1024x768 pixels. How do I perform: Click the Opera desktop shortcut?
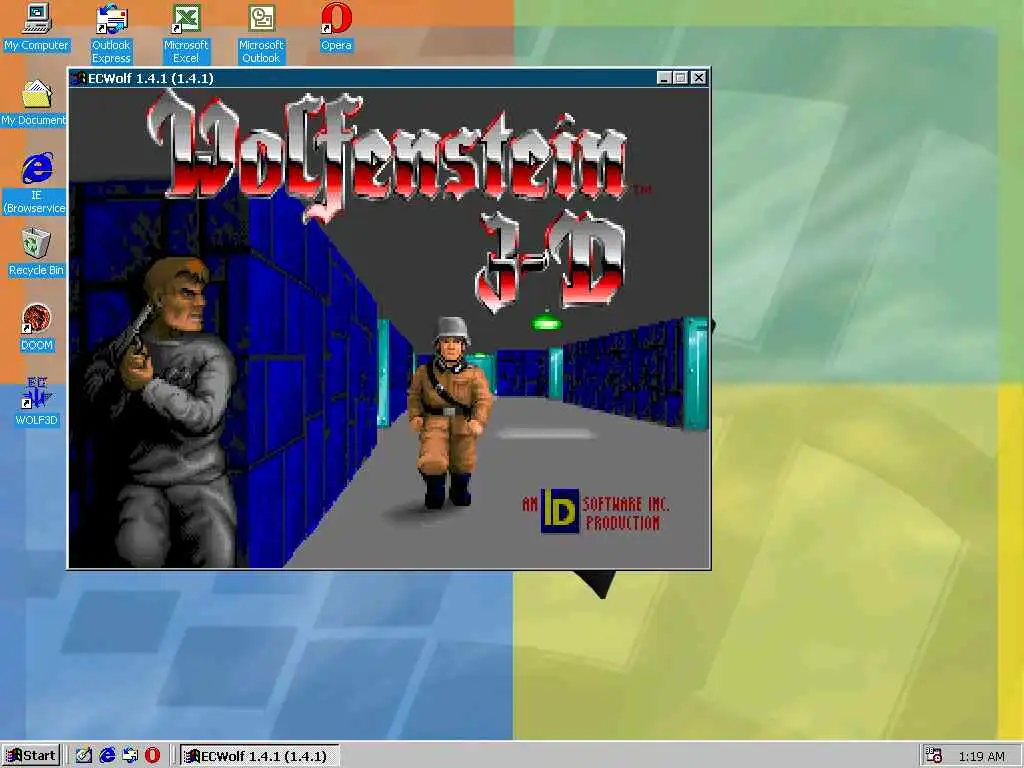tap(336, 27)
